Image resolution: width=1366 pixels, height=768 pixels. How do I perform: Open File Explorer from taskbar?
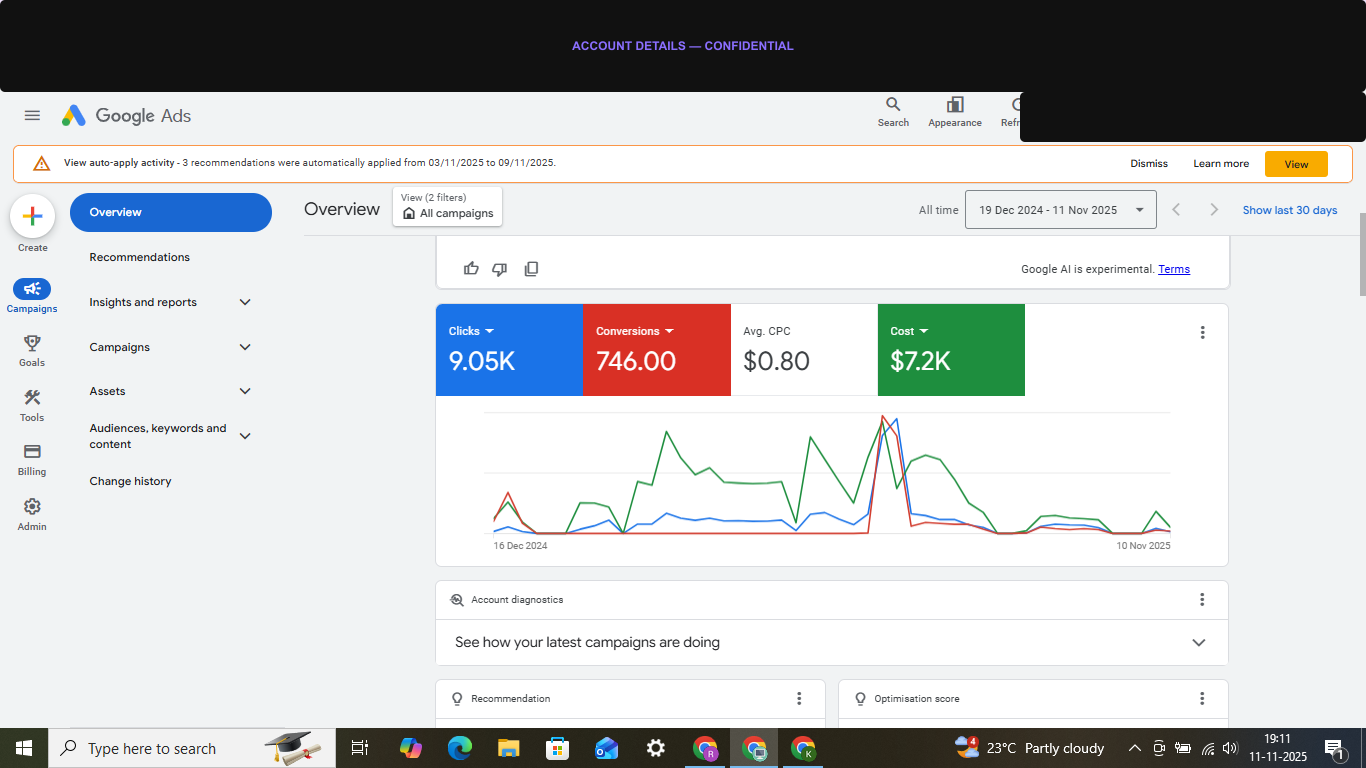[x=508, y=748]
